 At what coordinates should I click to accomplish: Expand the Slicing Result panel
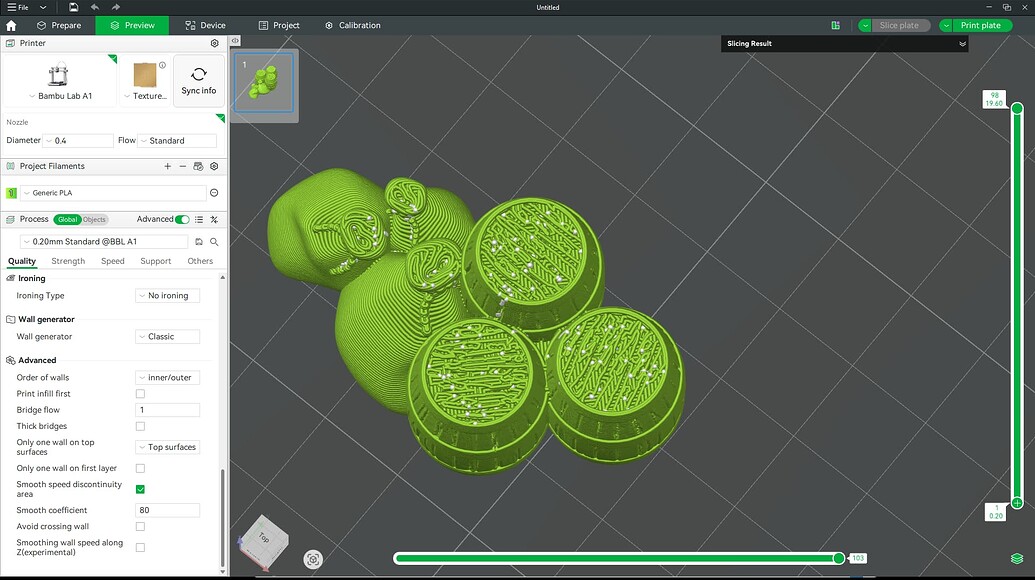(x=962, y=44)
